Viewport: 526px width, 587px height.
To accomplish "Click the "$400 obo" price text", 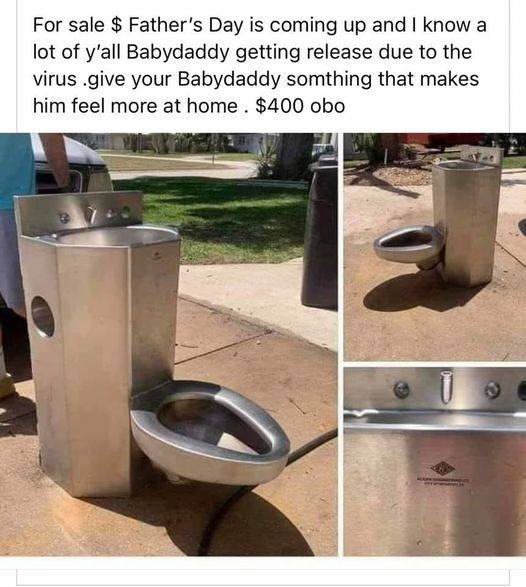I will (x=300, y=106).
